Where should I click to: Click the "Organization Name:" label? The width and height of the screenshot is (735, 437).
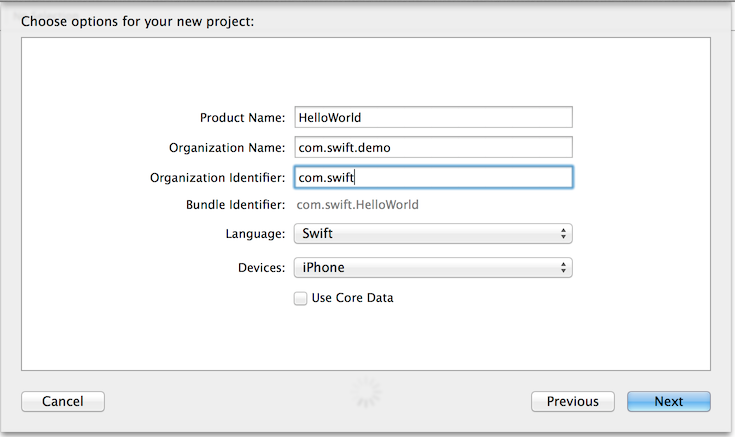pos(227,147)
